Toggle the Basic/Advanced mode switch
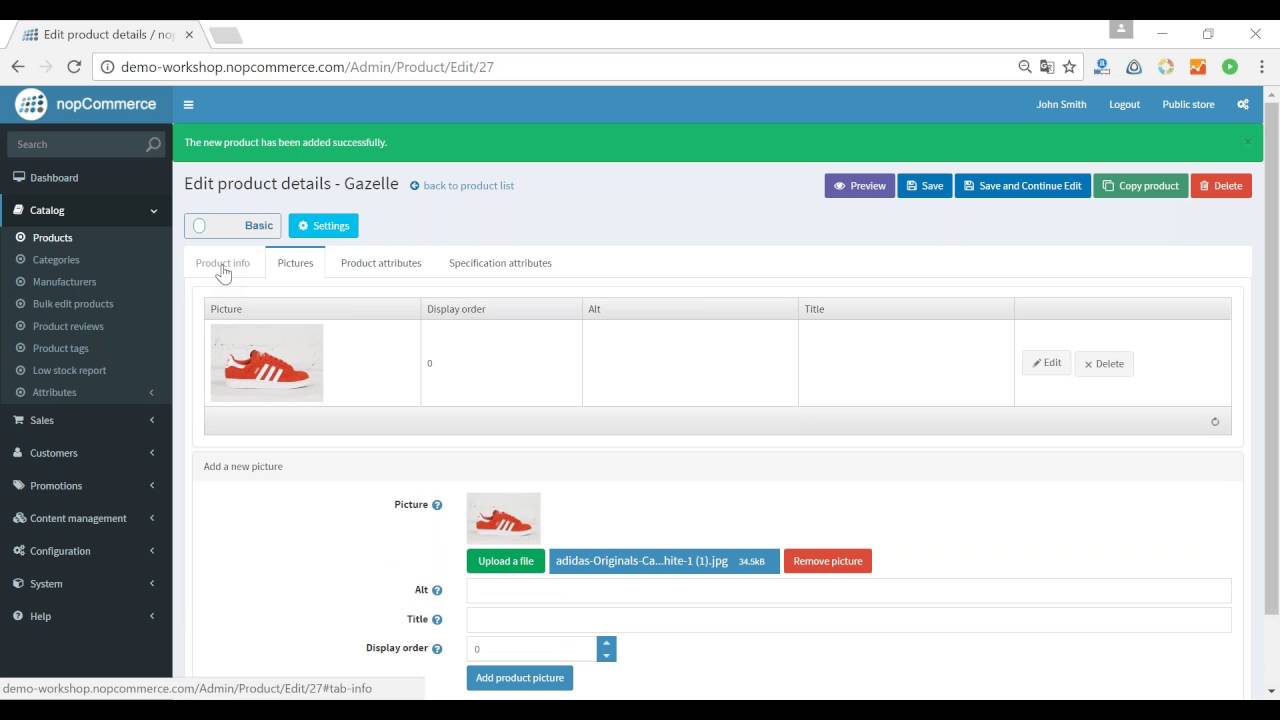Viewport: 1280px width, 720px height. click(232, 226)
